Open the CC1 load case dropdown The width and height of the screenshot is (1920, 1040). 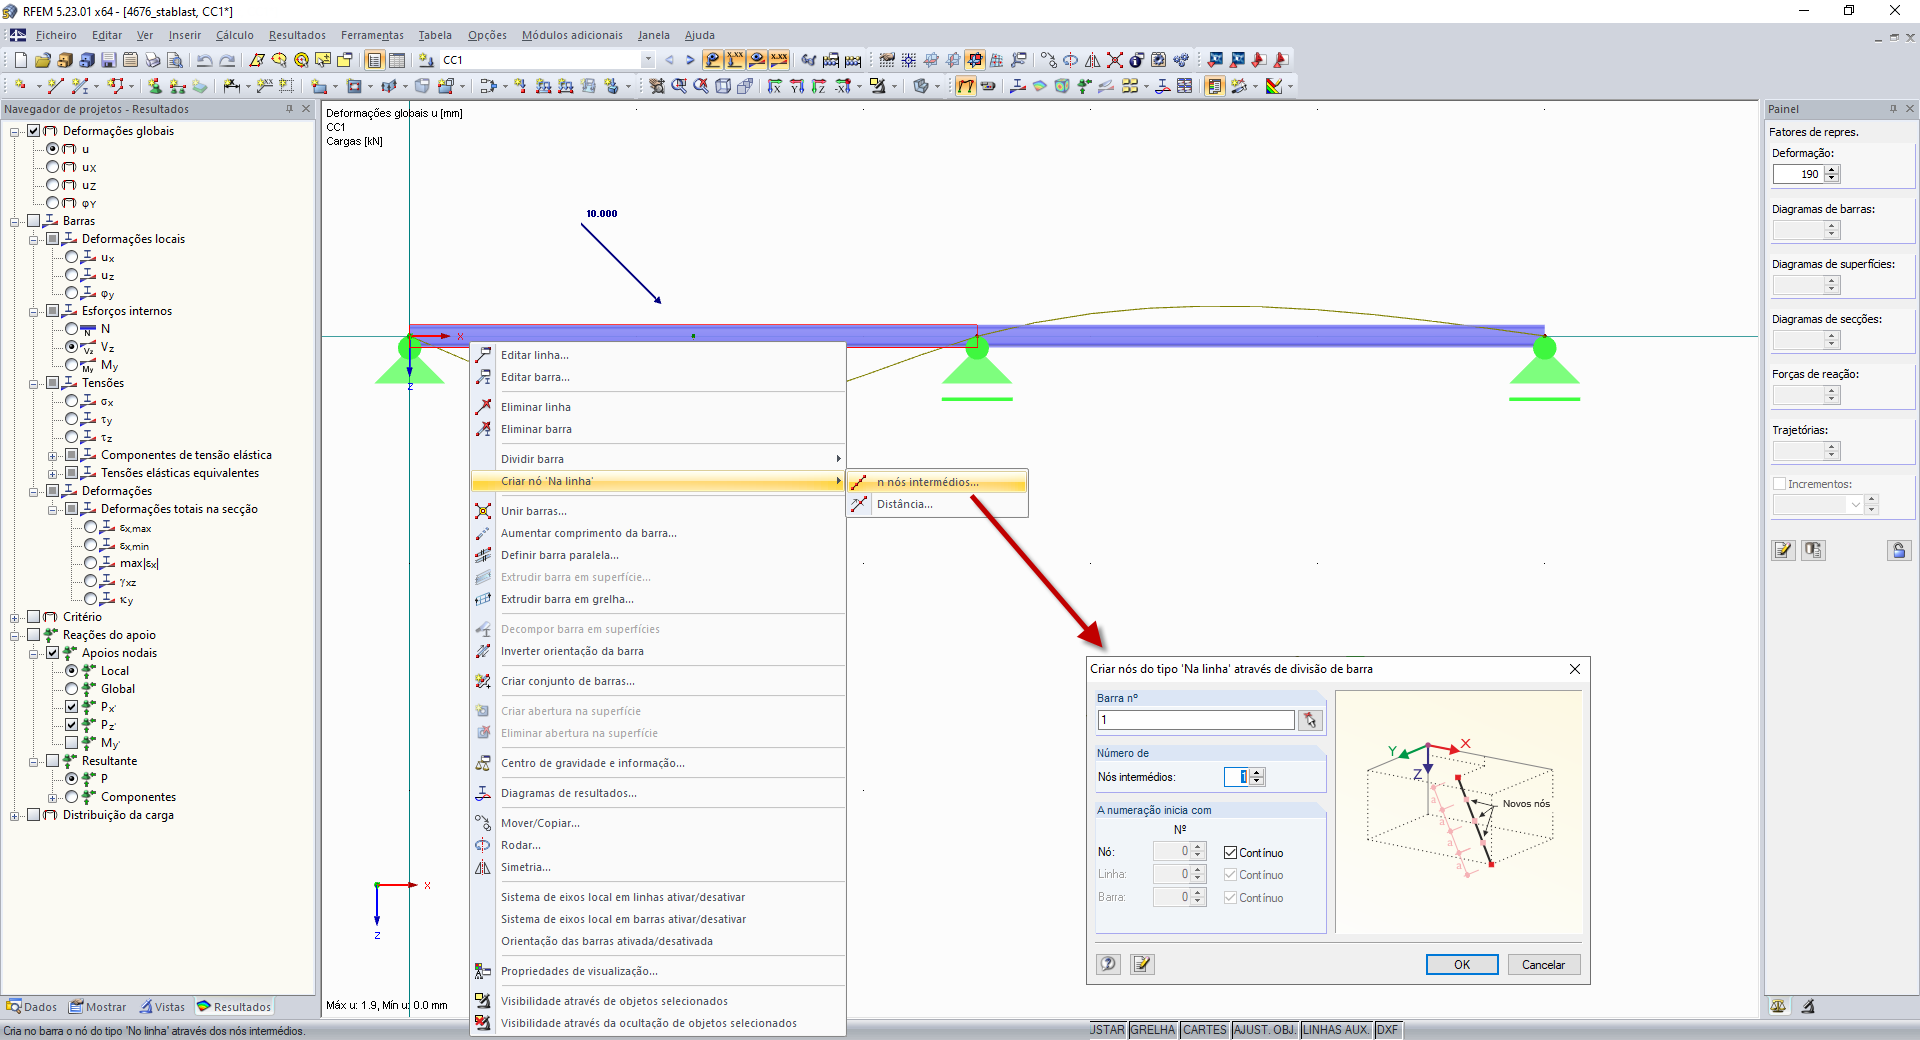click(648, 60)
